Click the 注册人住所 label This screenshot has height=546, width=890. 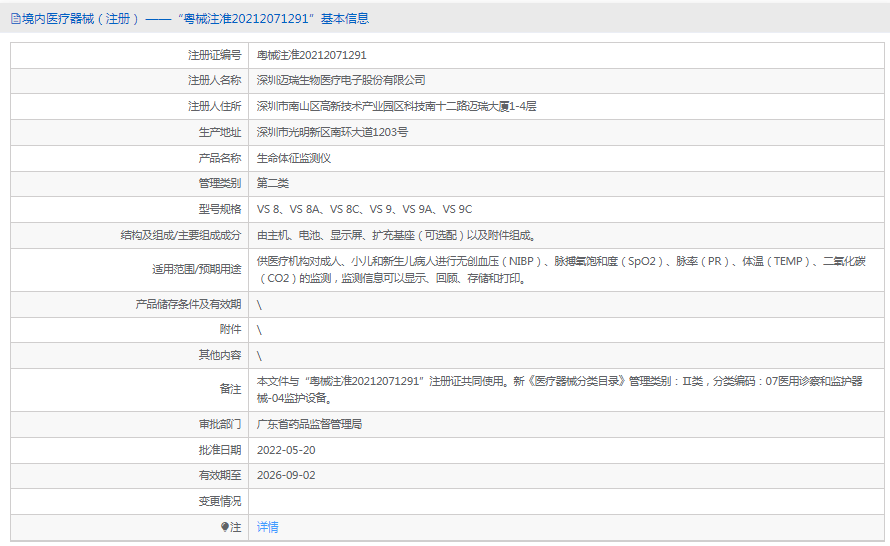215,106
